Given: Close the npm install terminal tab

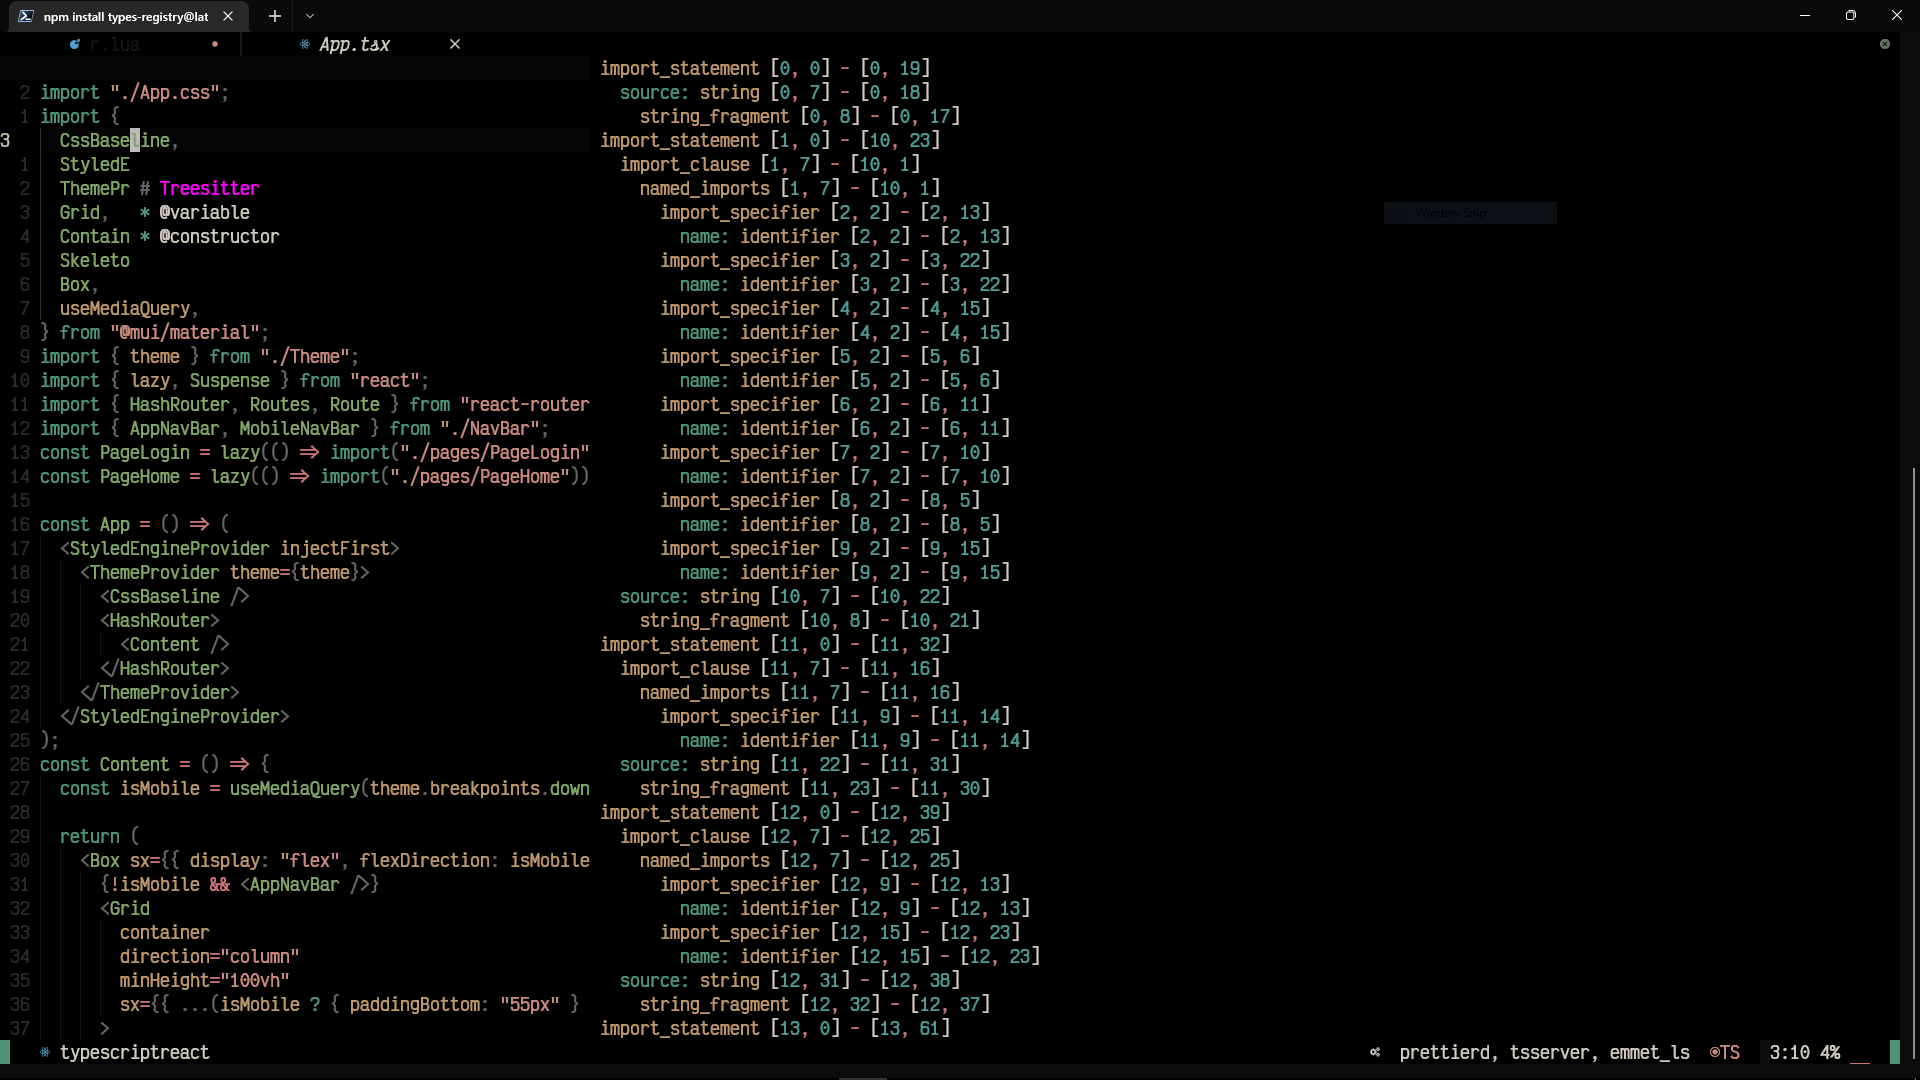Looking at the screenshot, I should (228, 16).
